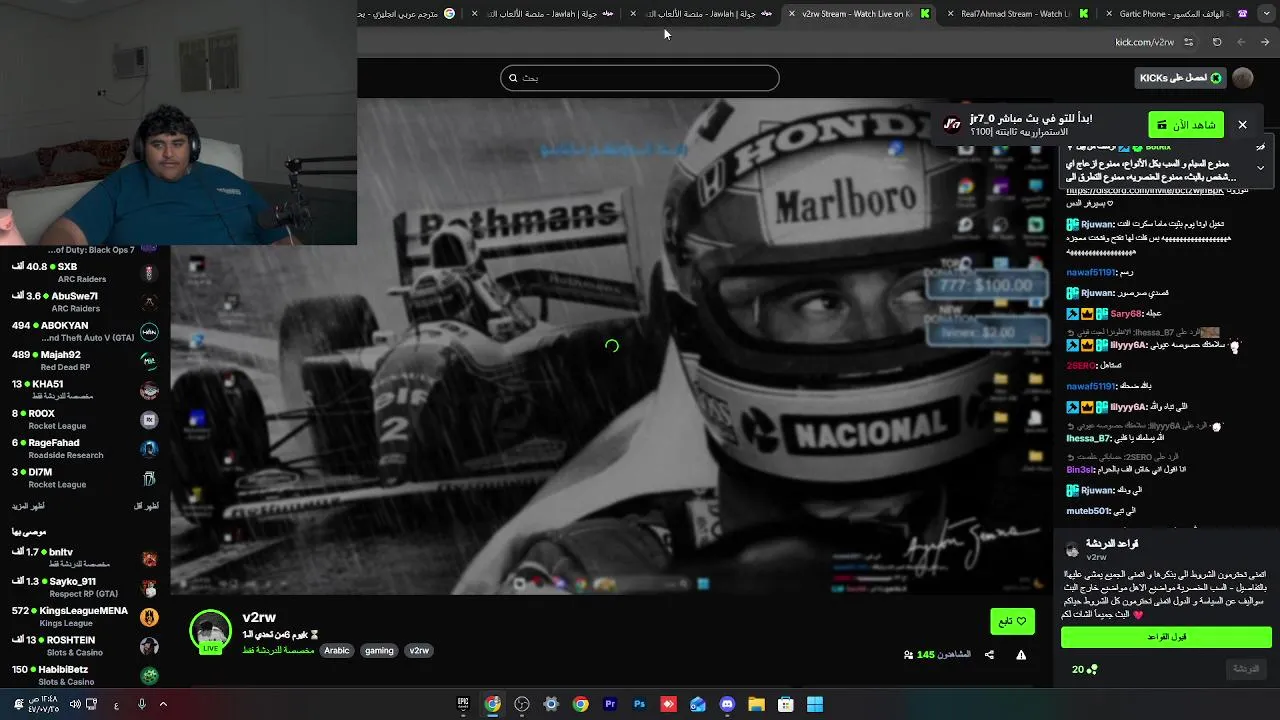Screen dimensions: 1280x720
Task: Open Majah92 channel in sidebar
Action: click(x=85, y=360)
